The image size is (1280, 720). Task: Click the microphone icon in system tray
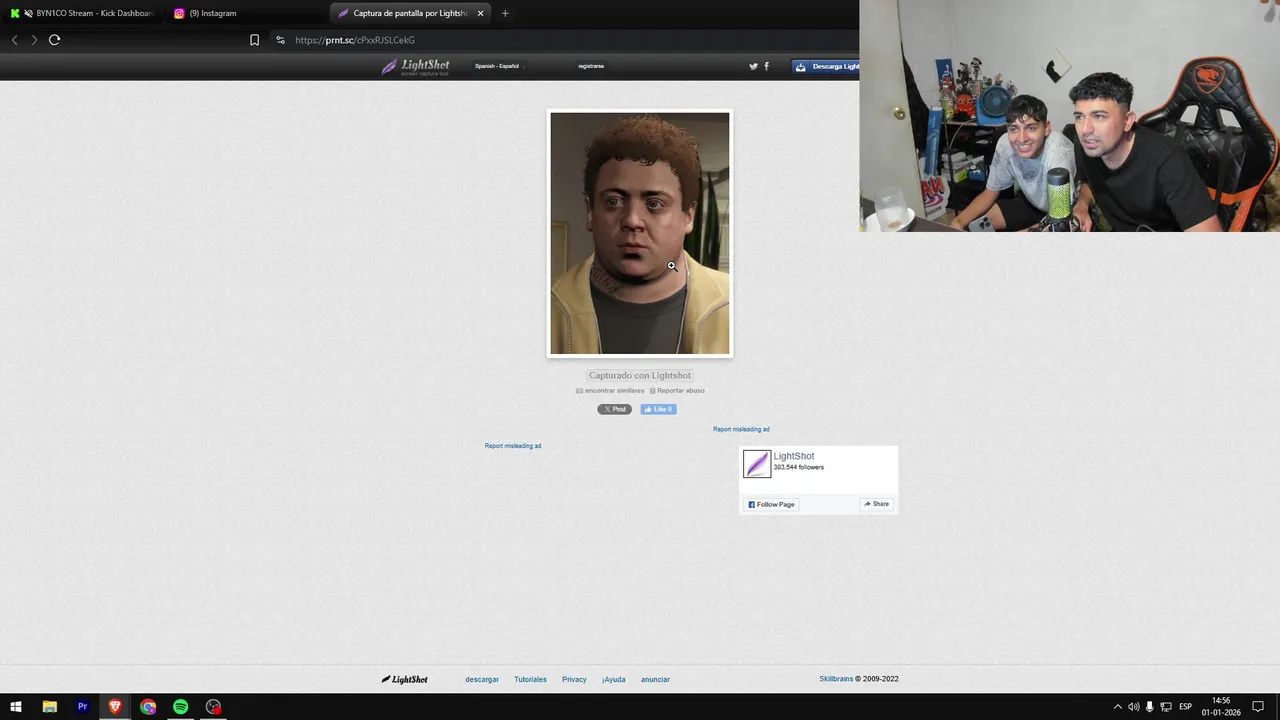point(1150,707)
